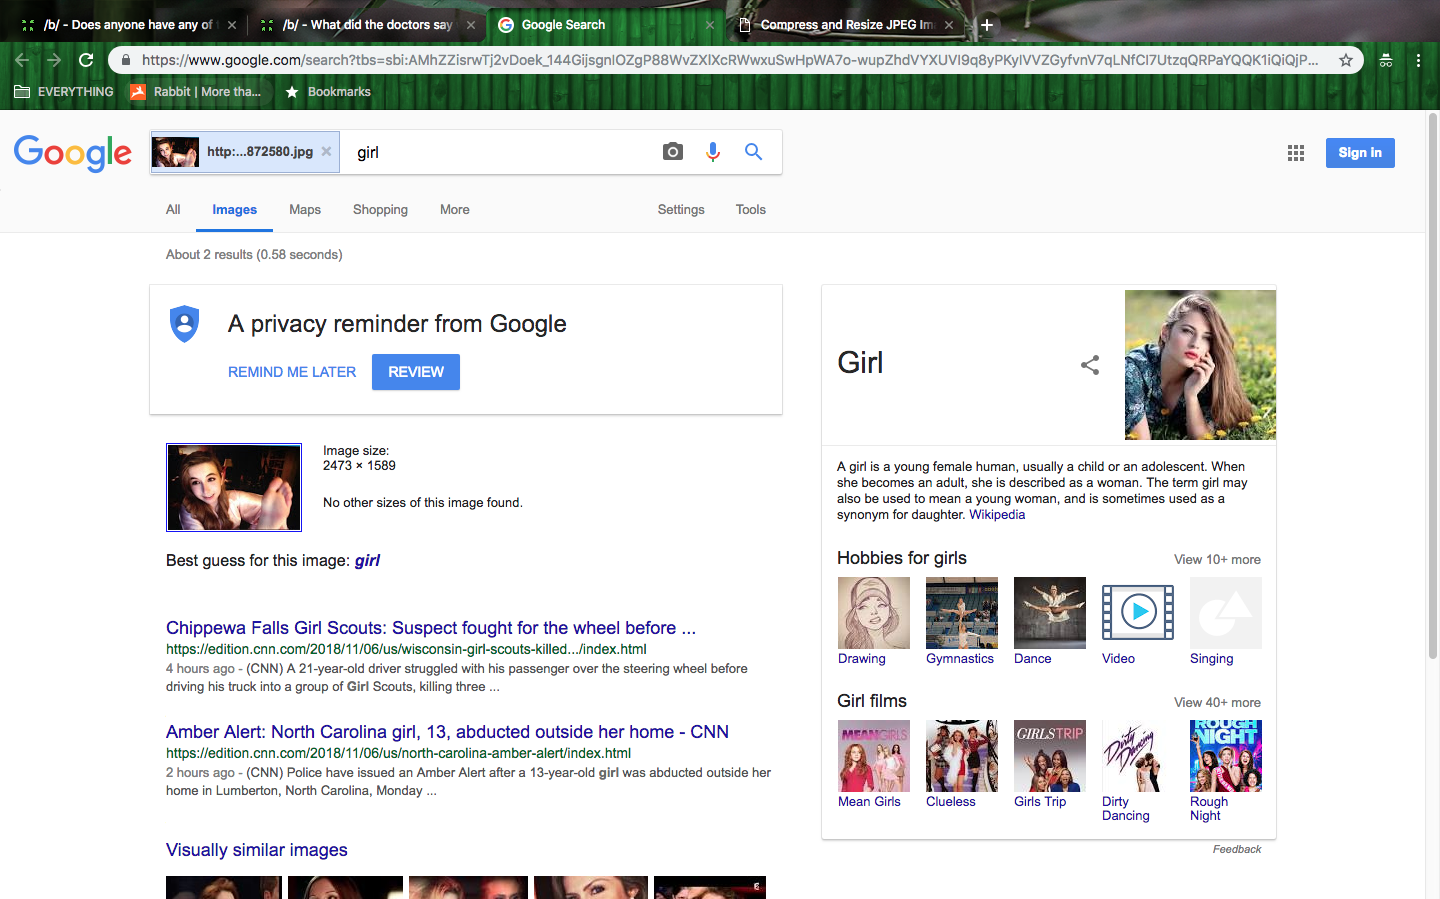This screenshot has width=1440, height=899.
Task: Select the Shopping search tab
Action: tap(380, 210)
